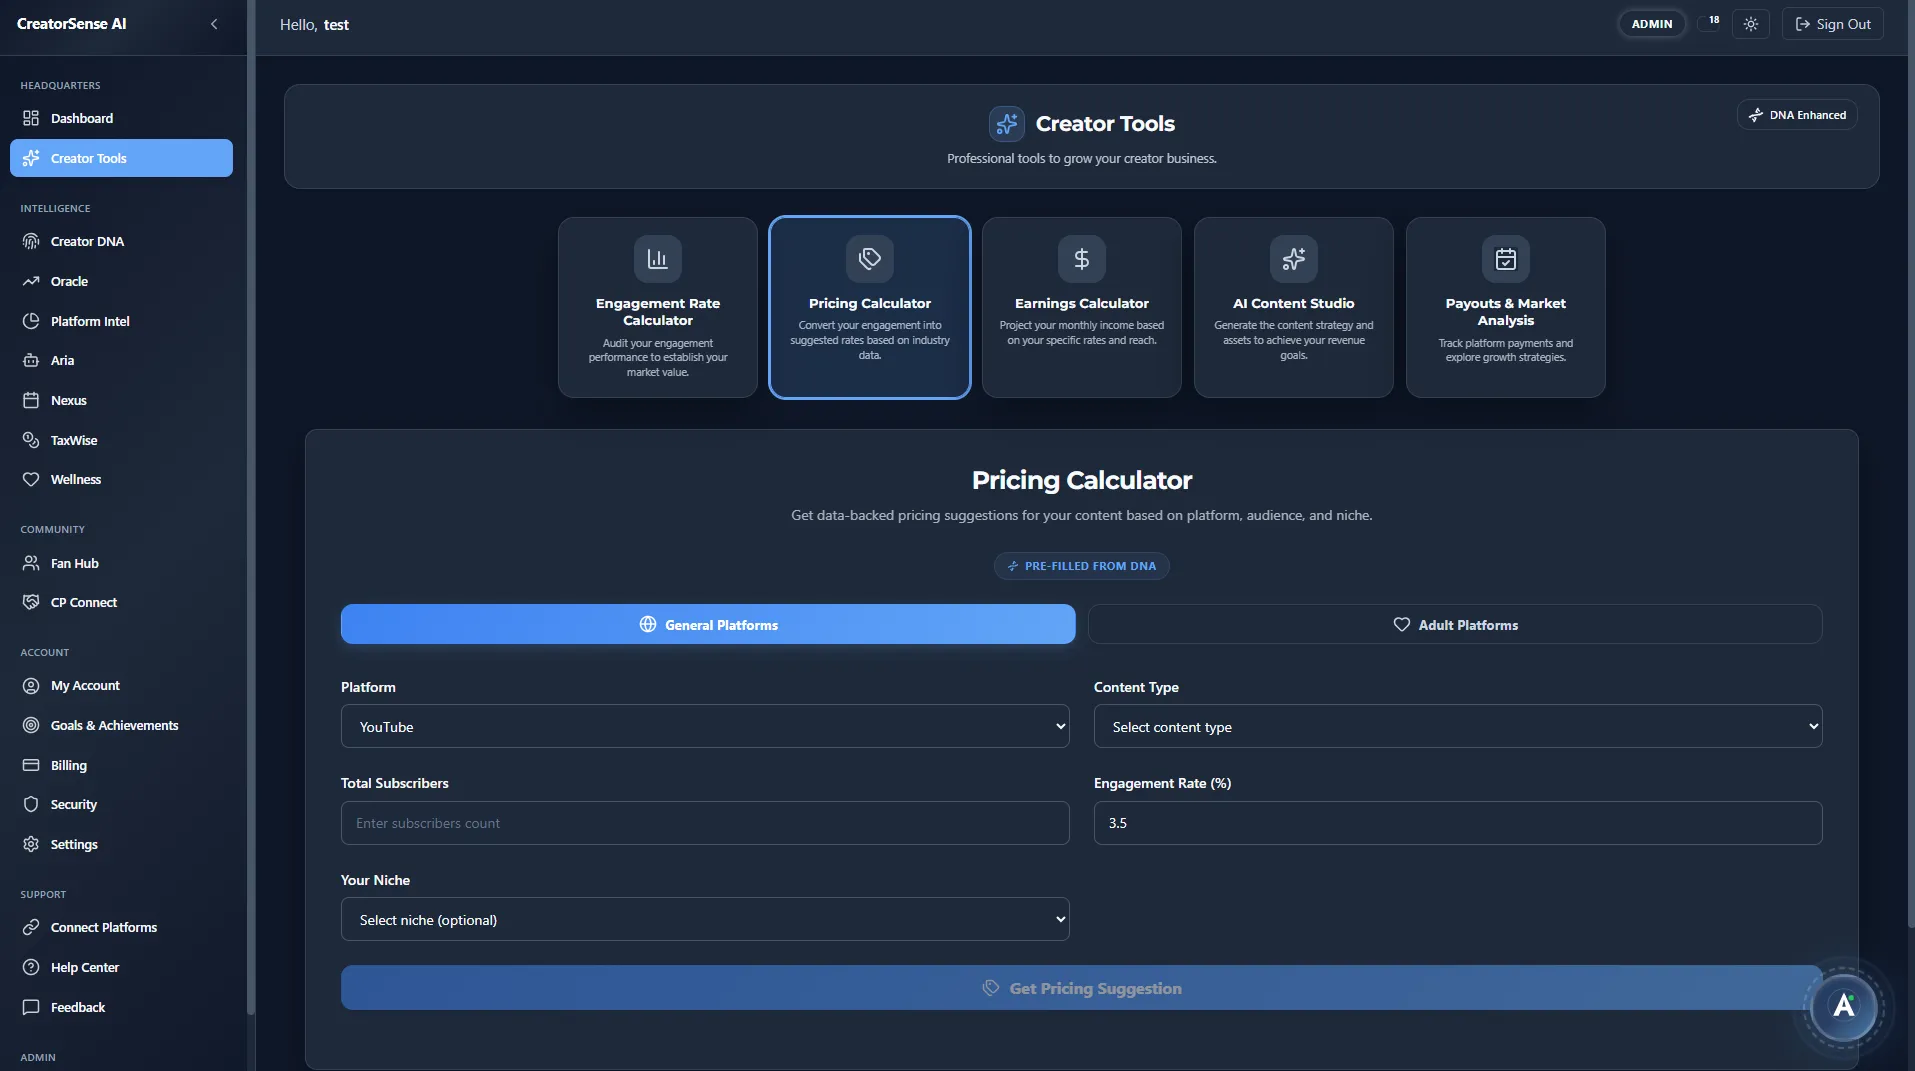The width and height of the screenshot is (1915, 1071).
Task: Open Platform Intel from the sidebar
Action: coord(90,321)
